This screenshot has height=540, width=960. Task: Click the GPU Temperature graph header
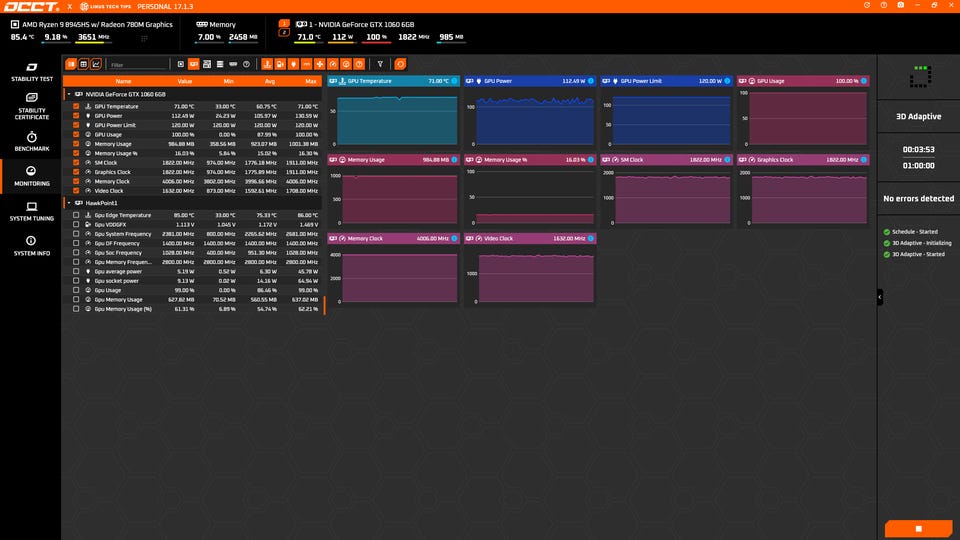coord(393,81)
